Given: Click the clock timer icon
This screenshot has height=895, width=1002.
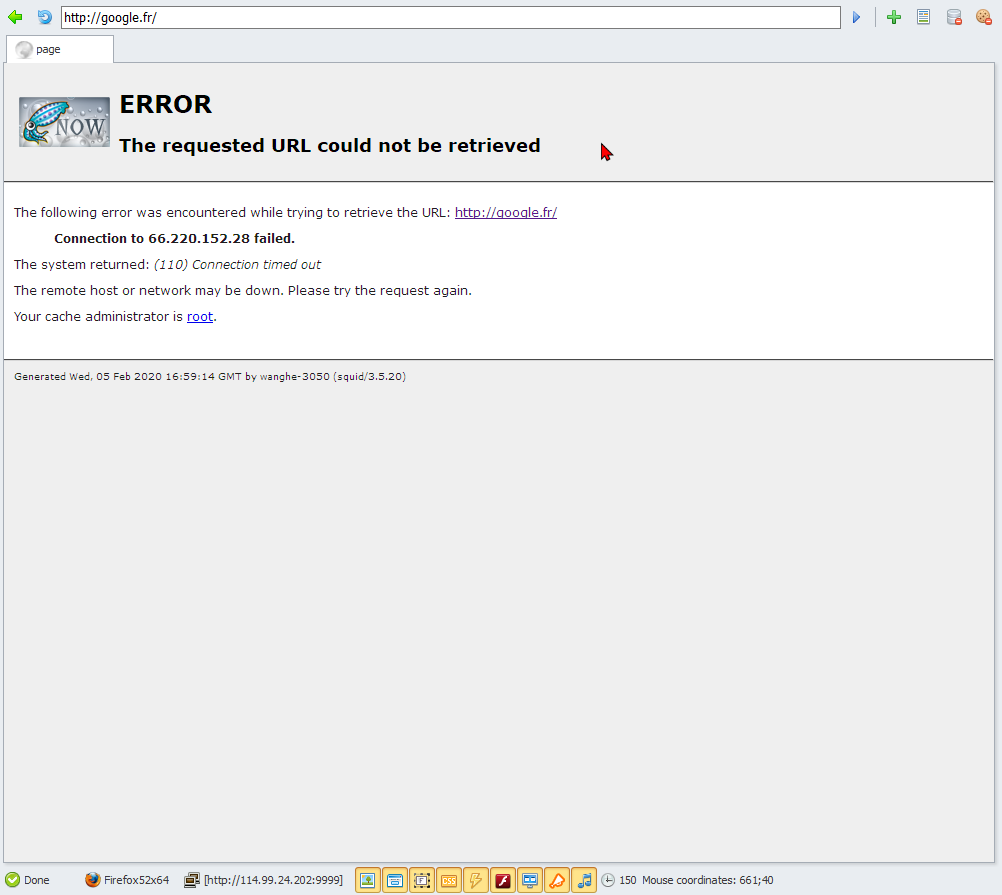Looking at the screenshot, I should tap(608, 880).
